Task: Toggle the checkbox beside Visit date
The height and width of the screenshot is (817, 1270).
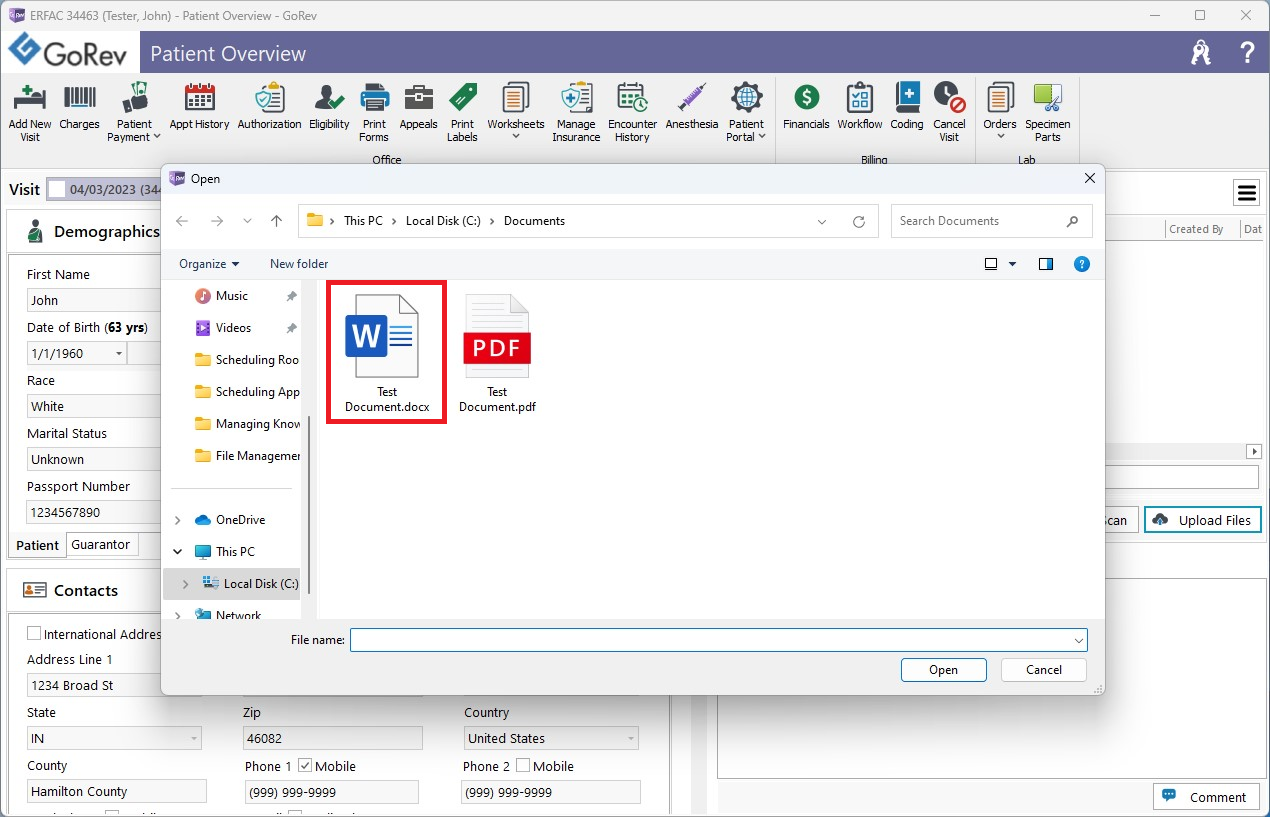Action: [57, 189]
